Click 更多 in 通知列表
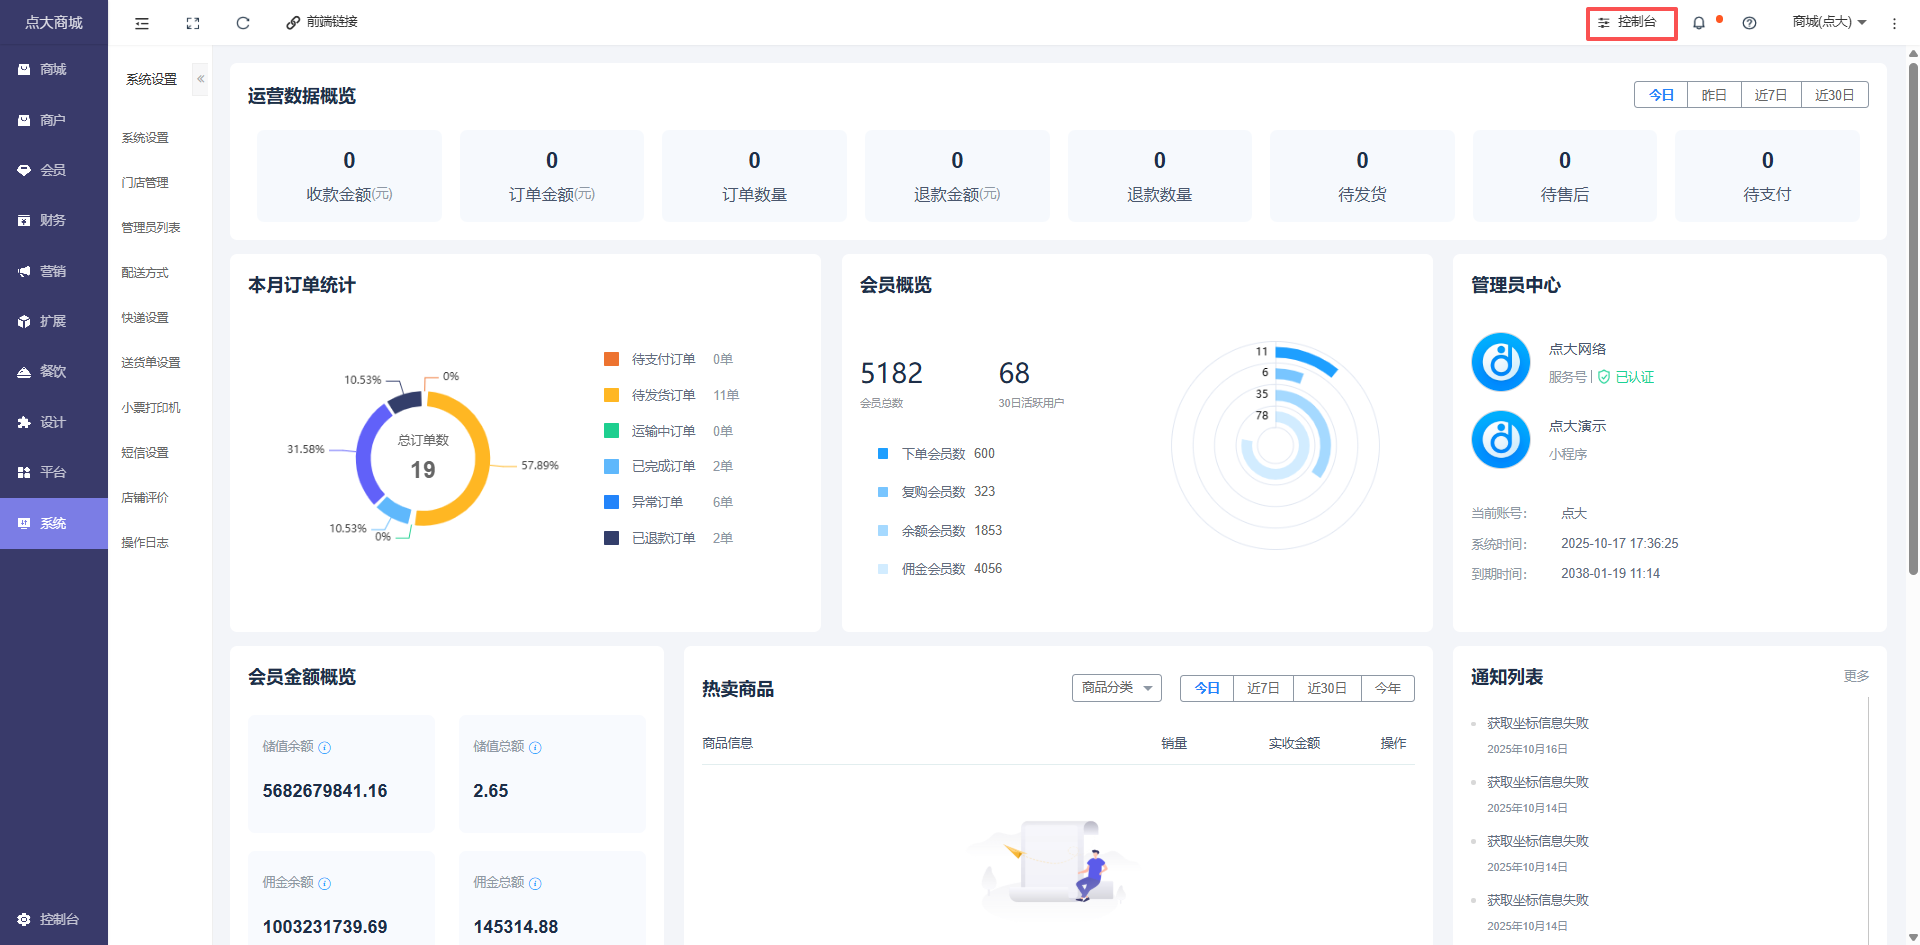The height and width of the screenshot is (945, 1920). pyautogui.click(x=1856, y=676)
